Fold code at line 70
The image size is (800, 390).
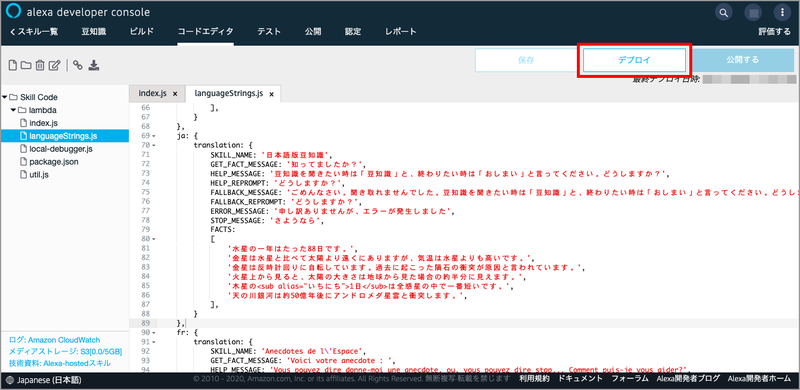[153, 145]
